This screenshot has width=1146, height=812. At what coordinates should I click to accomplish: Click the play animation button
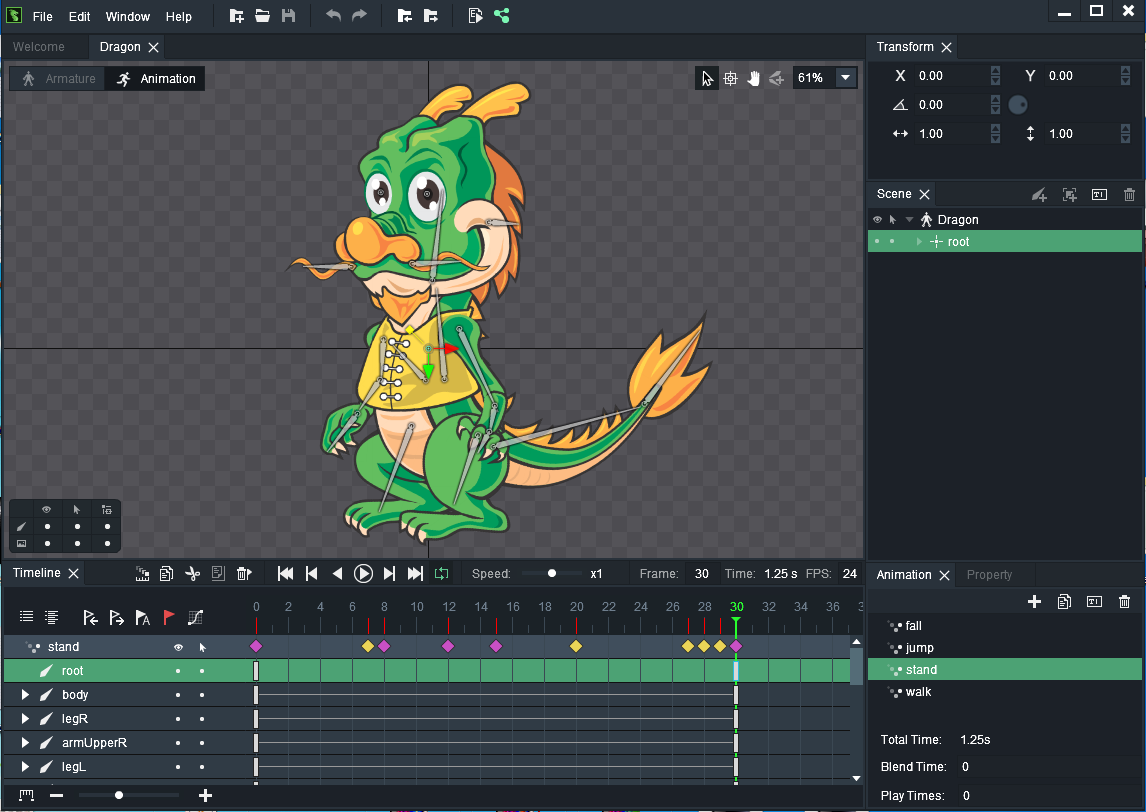(x=363, y=573)
